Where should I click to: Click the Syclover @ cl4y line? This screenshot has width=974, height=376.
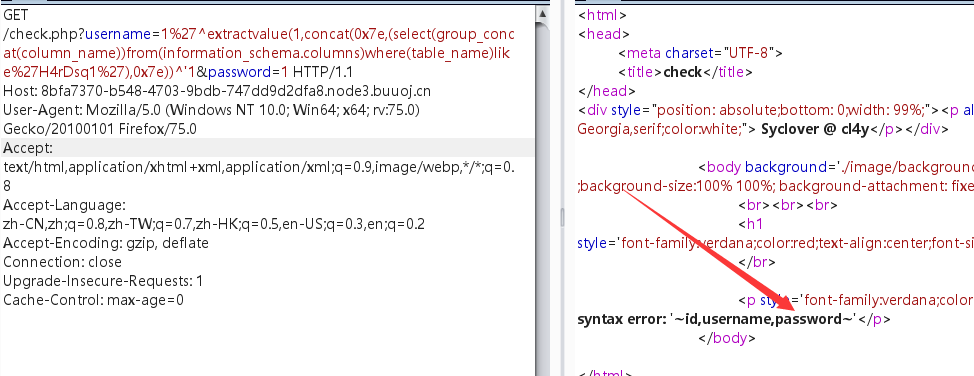coord(763,129)
